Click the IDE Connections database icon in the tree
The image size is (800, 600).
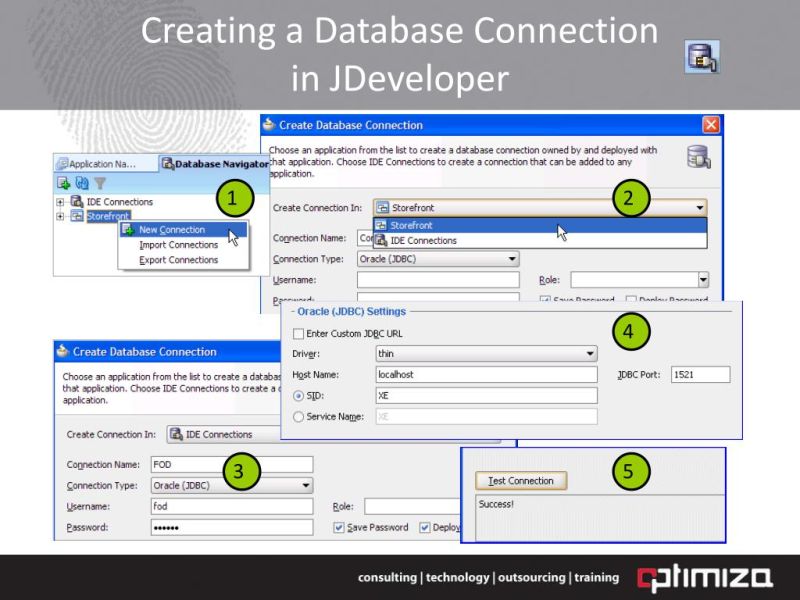click(76, 202)
